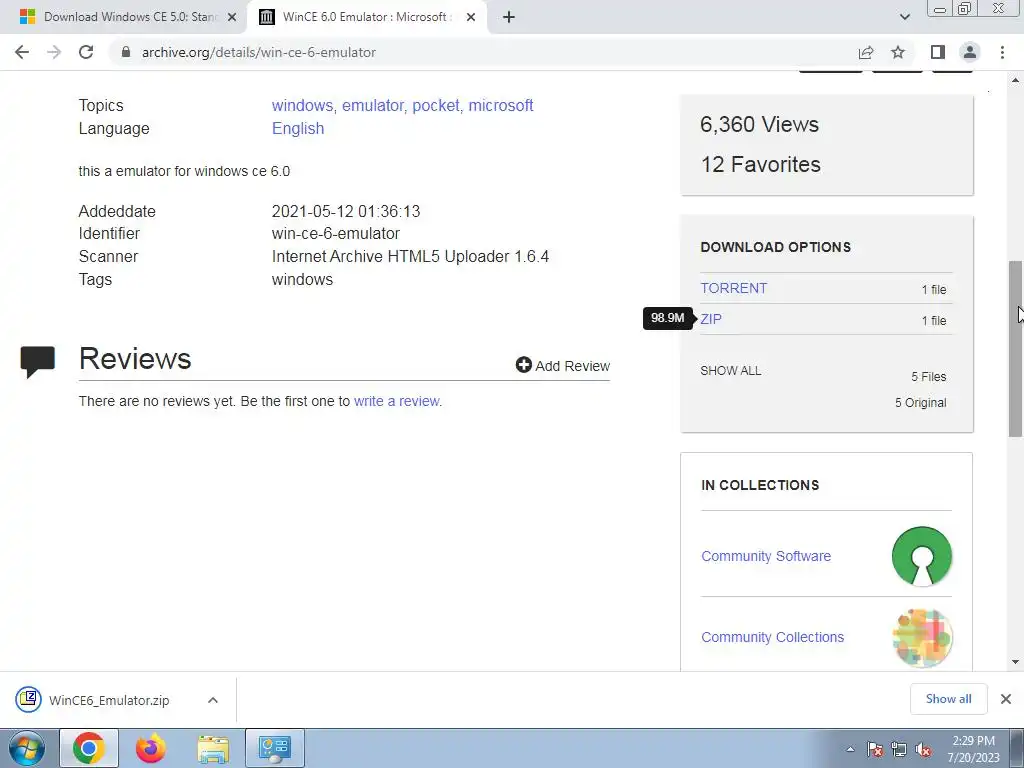Close the downloads bar

[x=1006, y=699]
